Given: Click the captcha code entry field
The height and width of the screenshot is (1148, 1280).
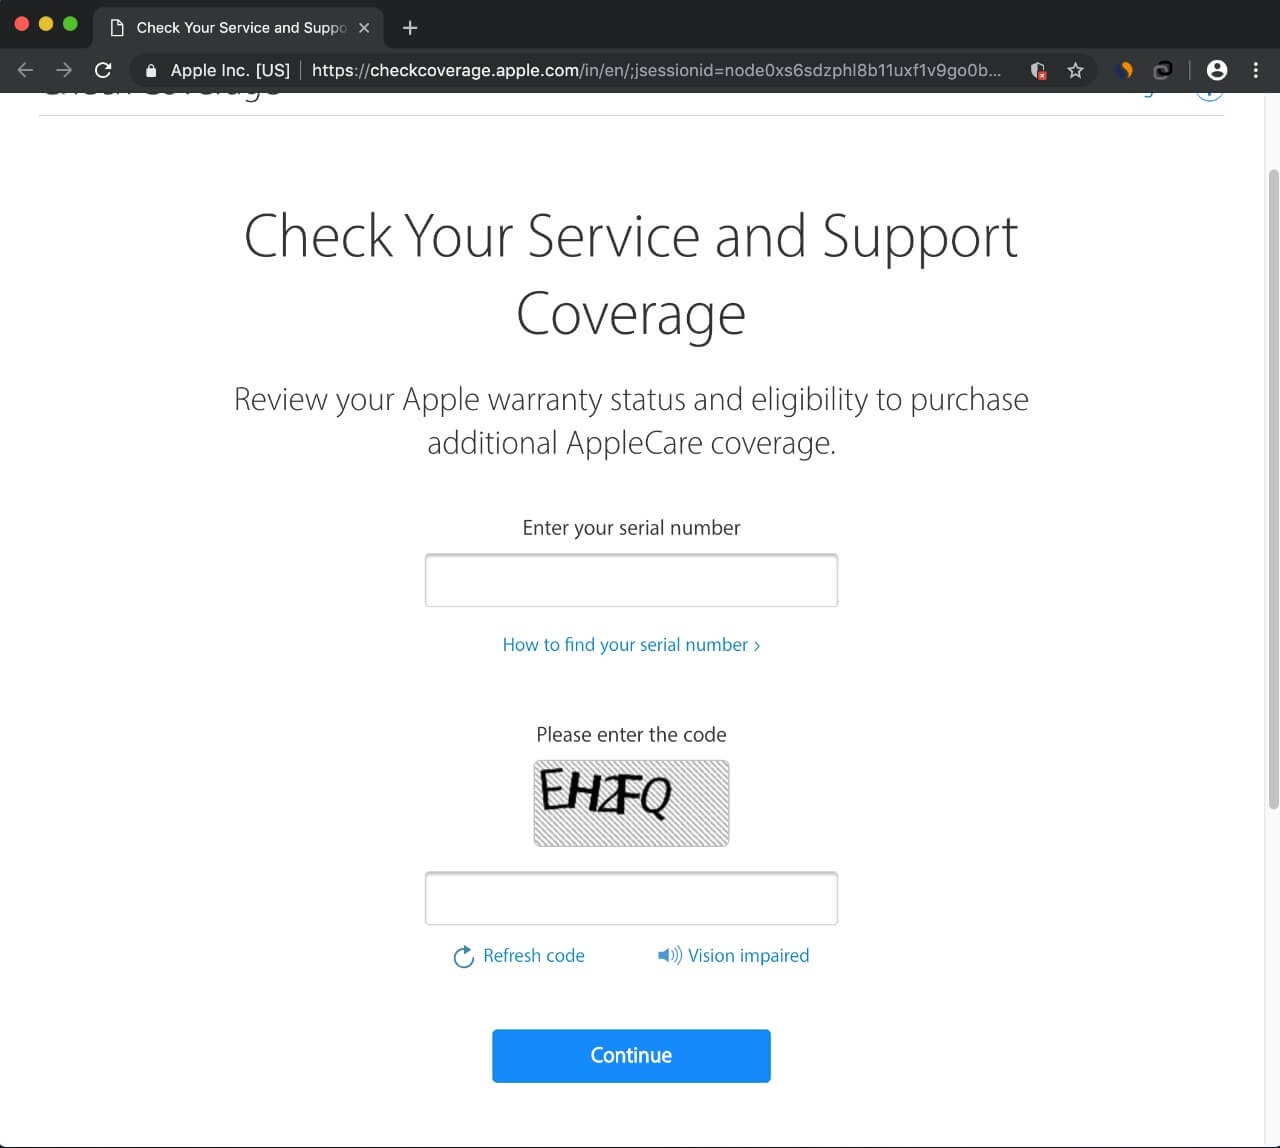Looking at the screenshot, I should (x=631, y=898).
